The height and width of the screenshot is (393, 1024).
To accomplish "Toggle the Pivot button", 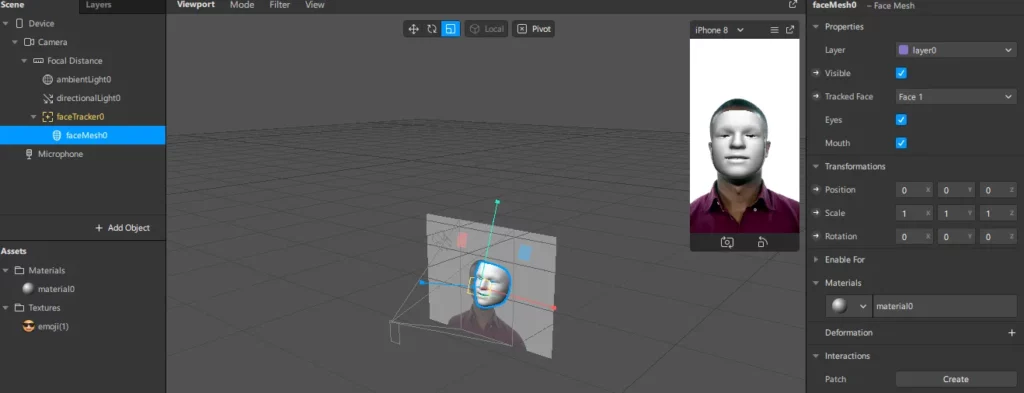I will (x=534, y=29).
